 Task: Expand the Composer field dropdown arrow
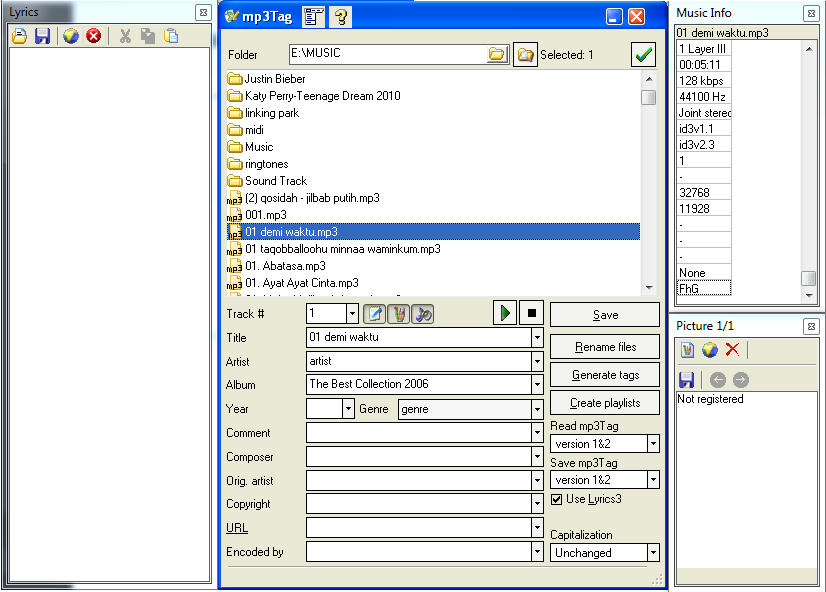537,457
